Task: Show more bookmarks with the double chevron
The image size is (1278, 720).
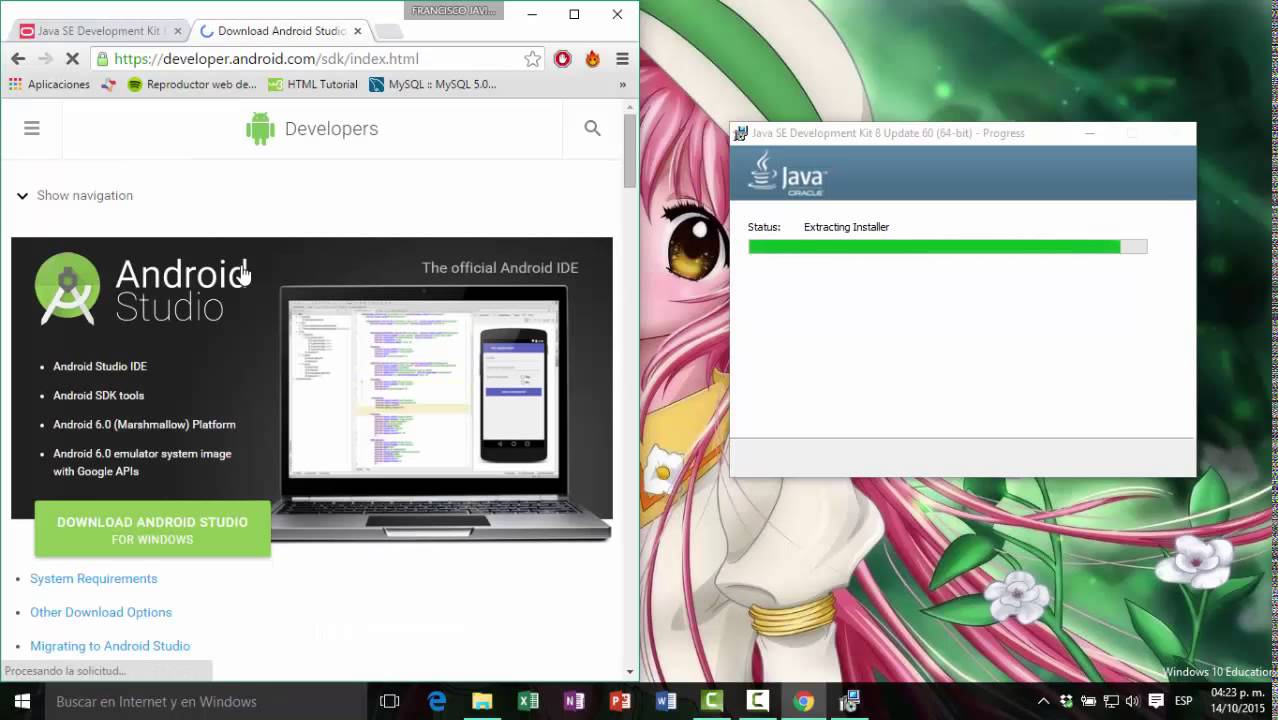Action: 622,85
